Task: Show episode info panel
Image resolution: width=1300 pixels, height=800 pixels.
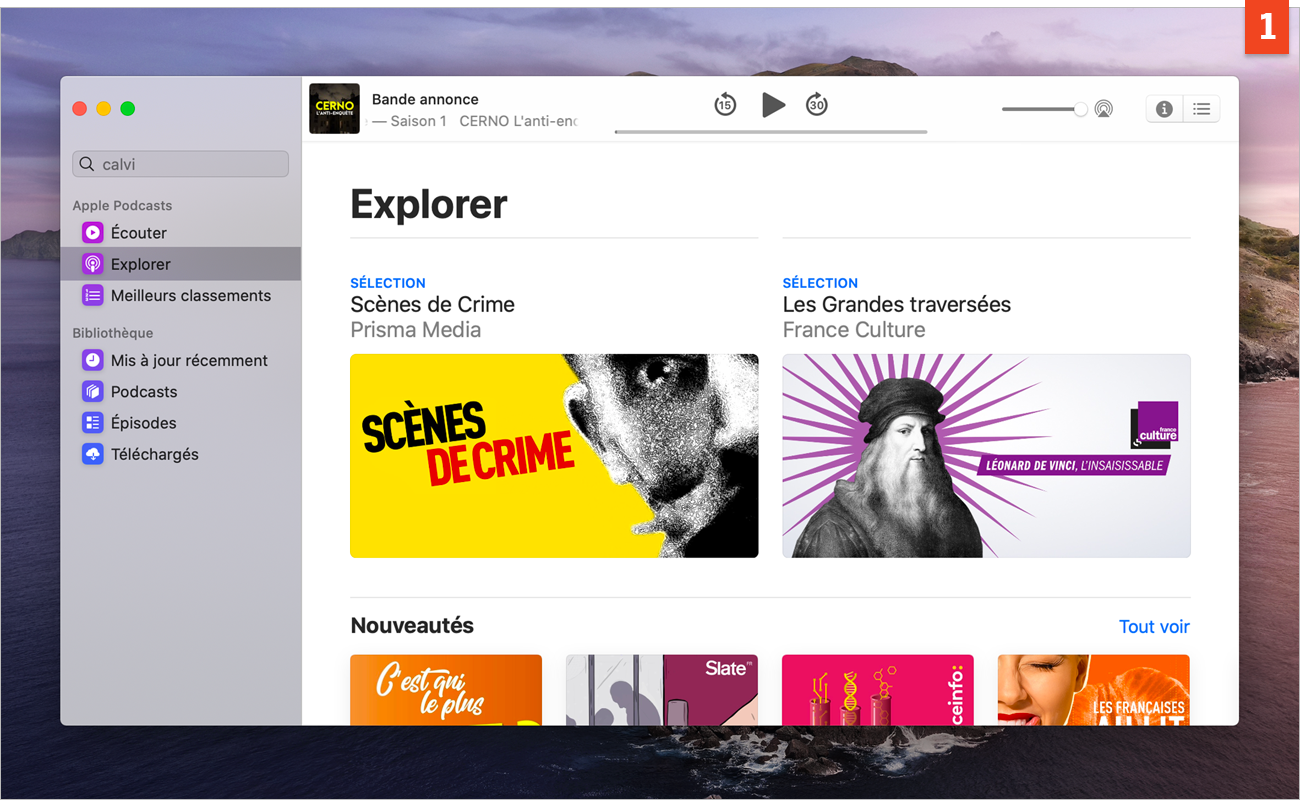Action: point(1164,109)
